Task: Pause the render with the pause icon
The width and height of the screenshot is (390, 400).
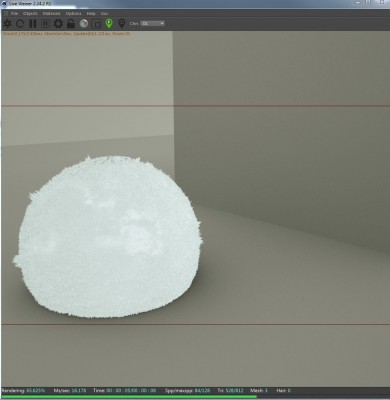Action: pos(33,24)
